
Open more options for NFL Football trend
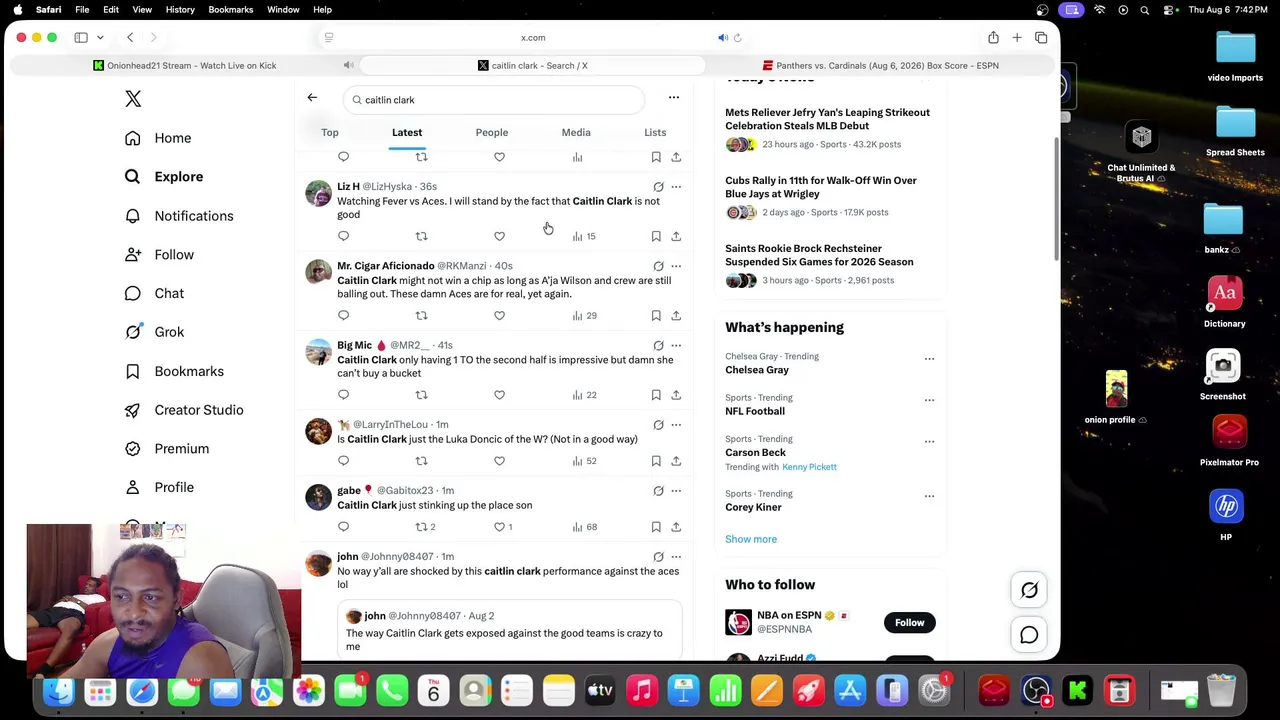click(929, 400)
